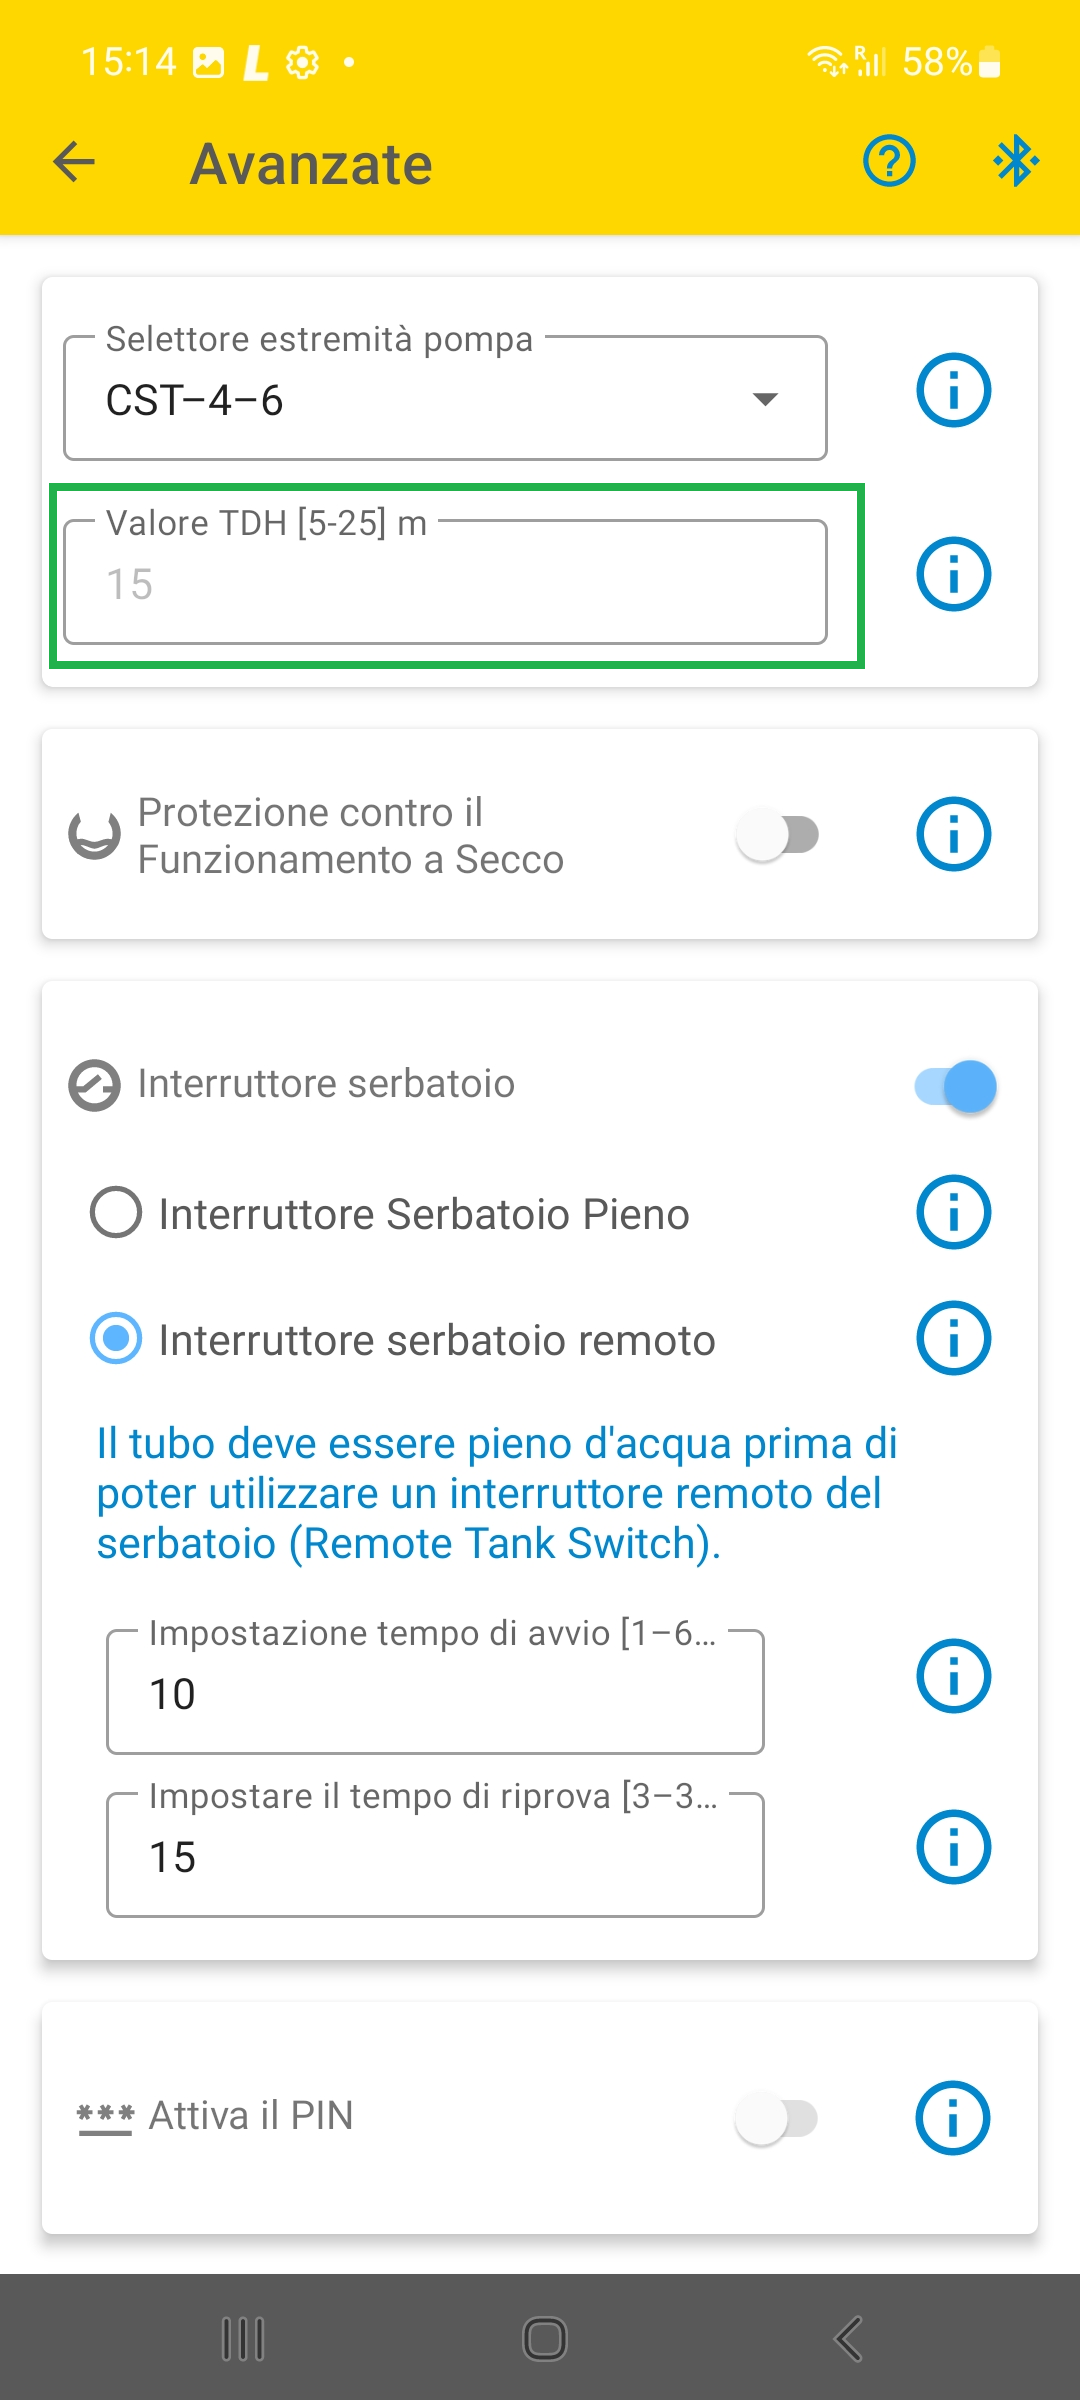Viewport: 1080px width, 2400px height.
Task: Tap the back arrow in header
Action: 74,162
